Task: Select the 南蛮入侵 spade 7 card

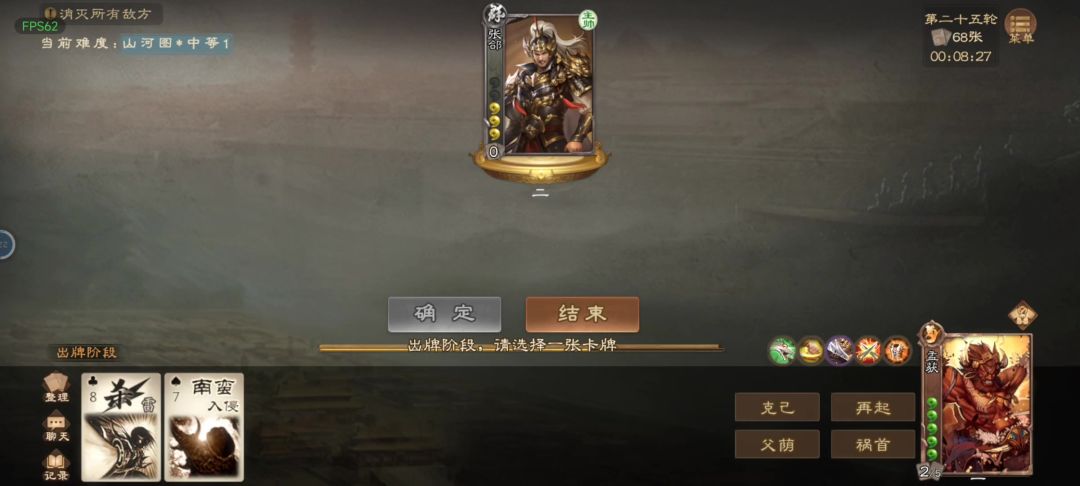Action: [204, 427]
